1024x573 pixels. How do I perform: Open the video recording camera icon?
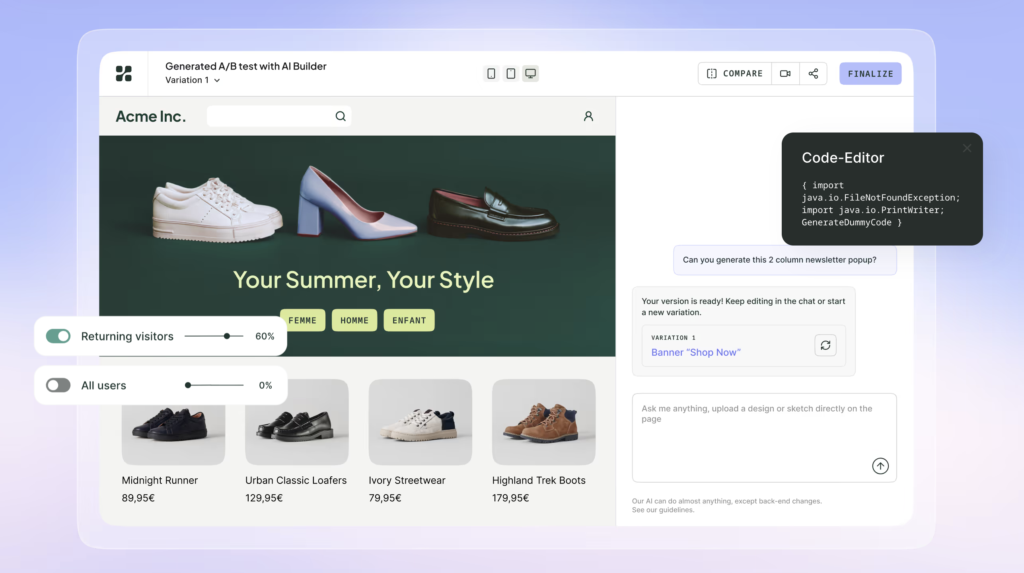click(x=786, y=74)
